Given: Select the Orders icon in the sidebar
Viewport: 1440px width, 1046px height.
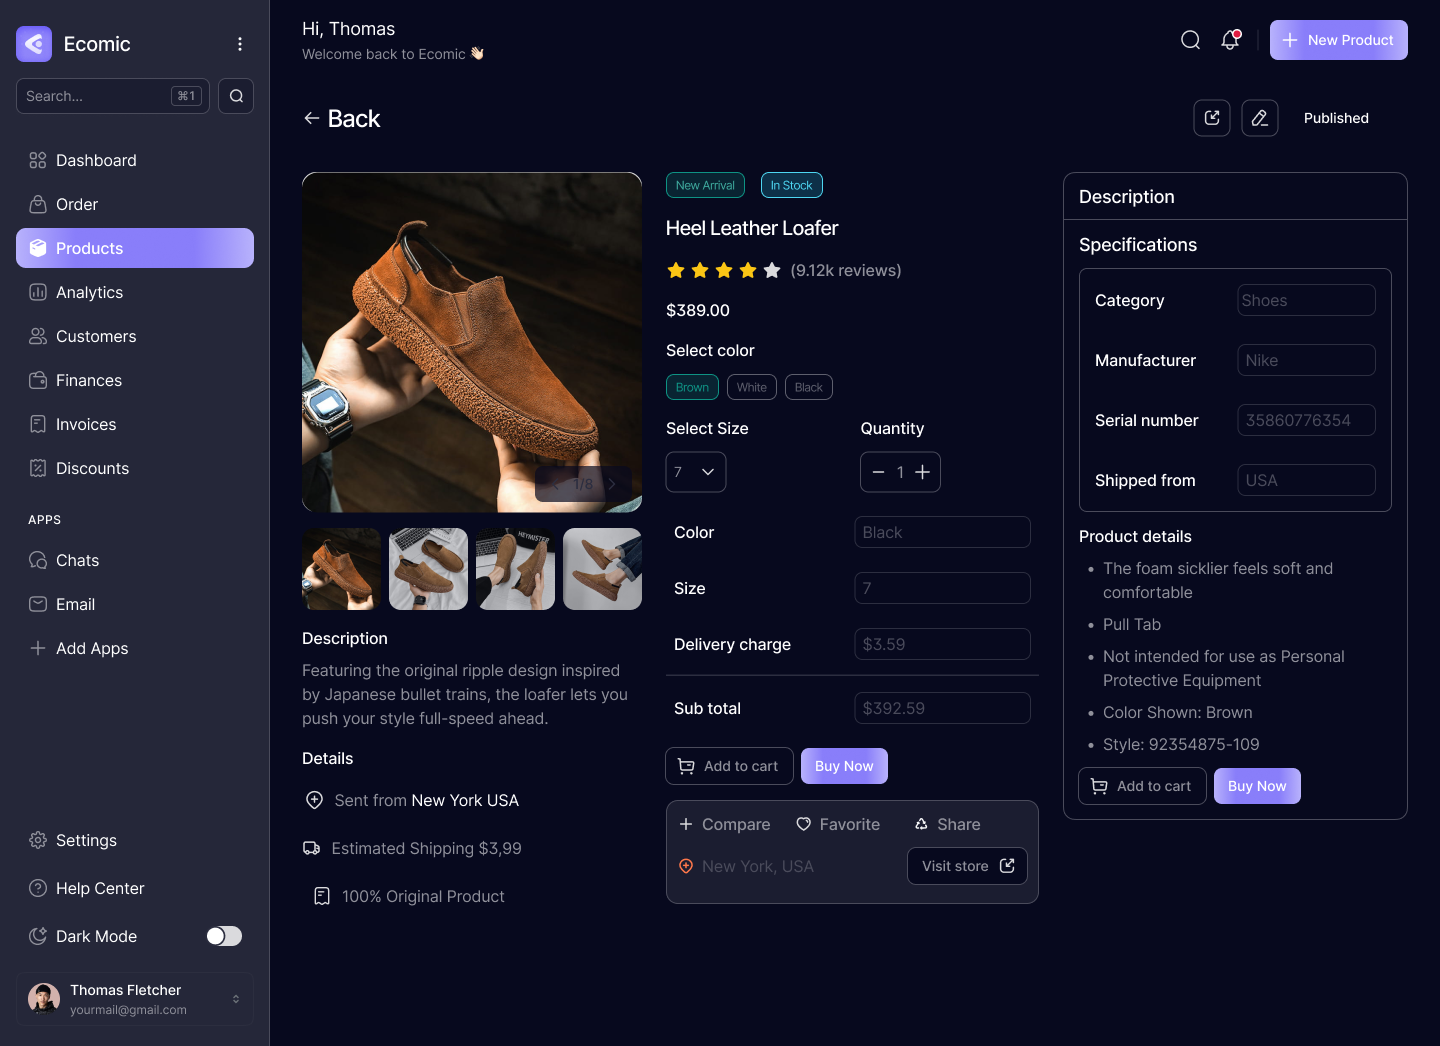Looking at the screenshot, I should 37,204.
